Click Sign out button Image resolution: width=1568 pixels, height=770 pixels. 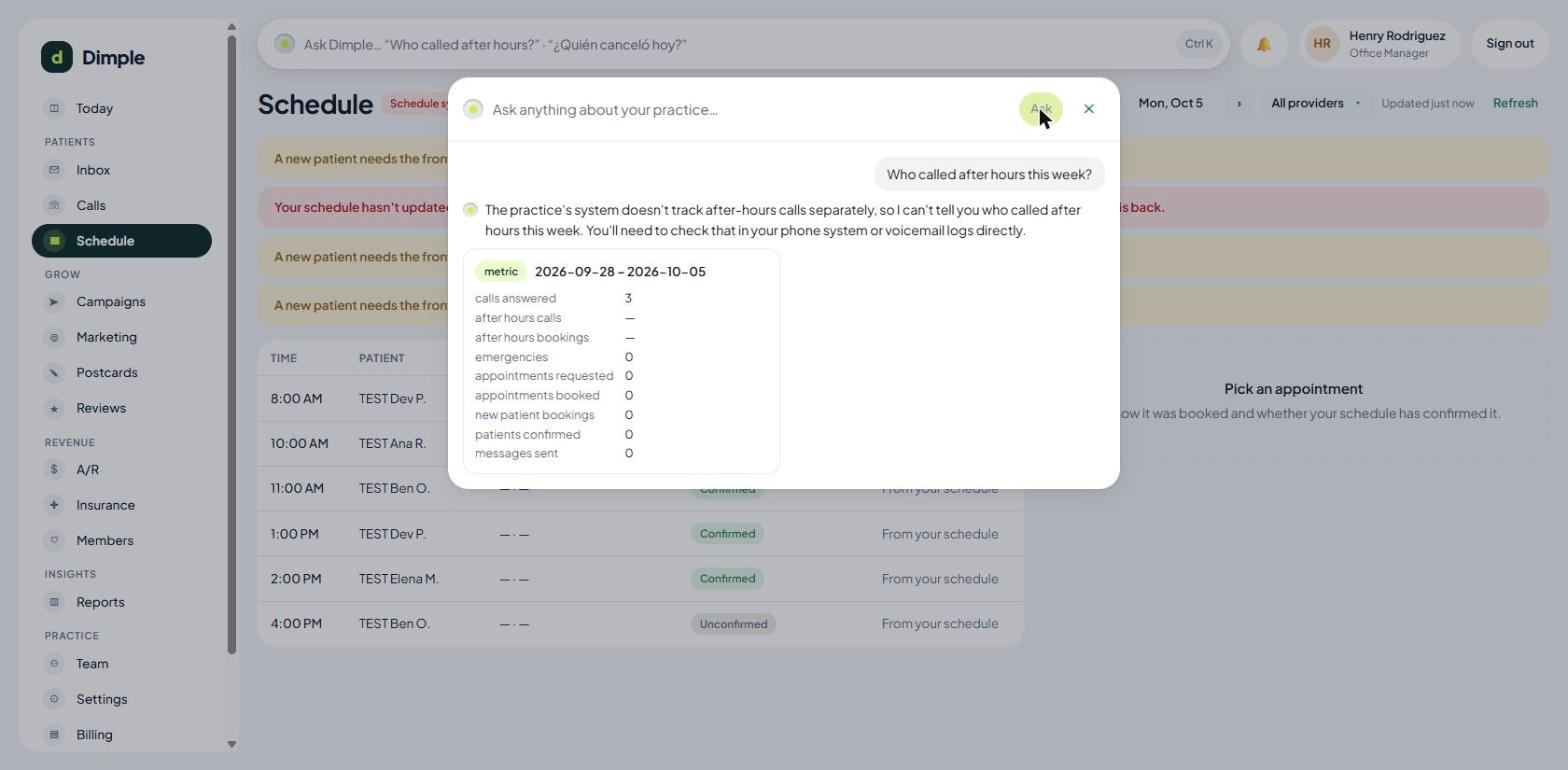click(x=1510, y=44)
